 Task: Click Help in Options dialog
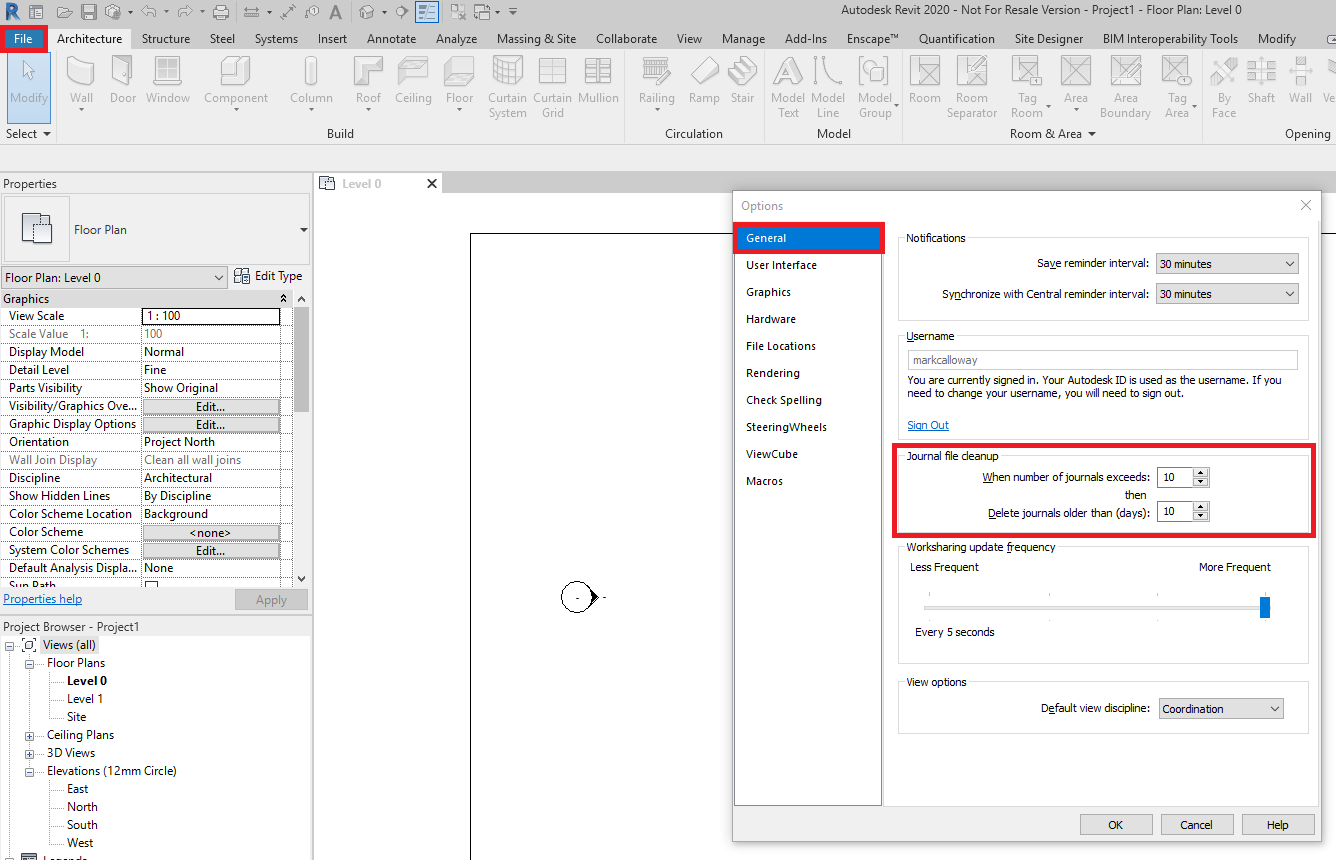pyautogui.click(x=1277, y=825)
